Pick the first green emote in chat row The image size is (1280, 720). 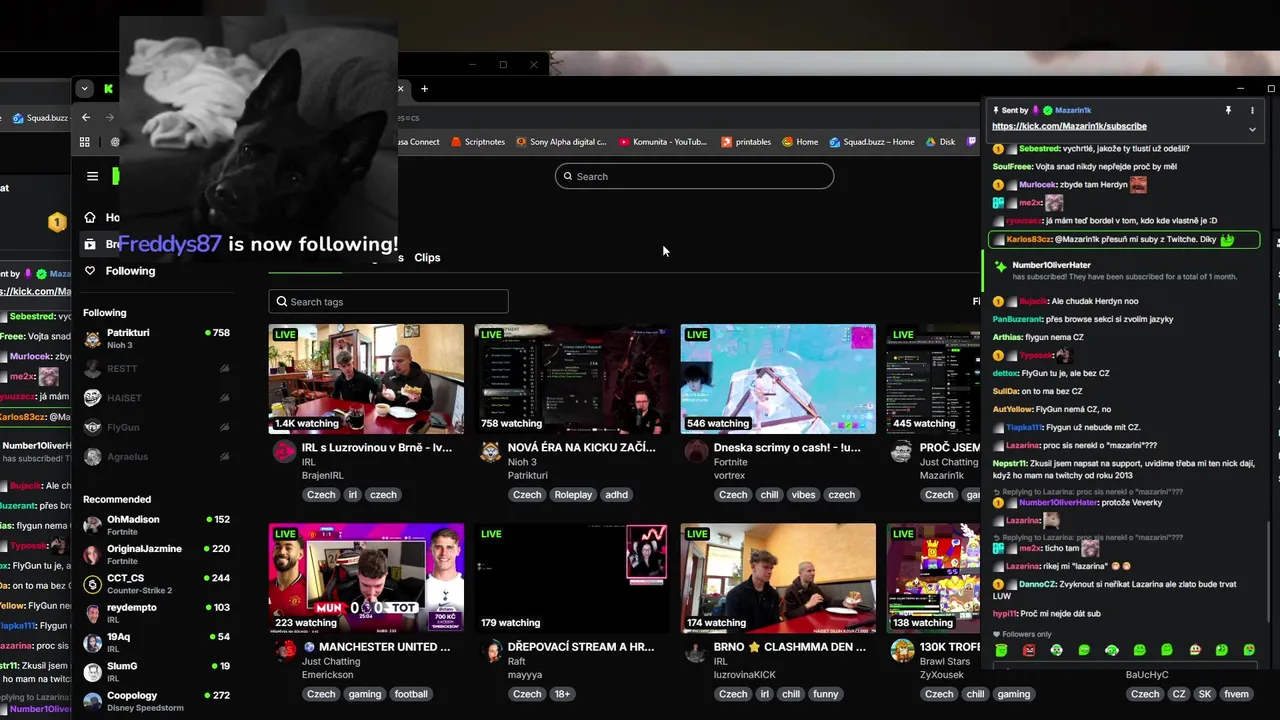click(x=1001, y=650)
